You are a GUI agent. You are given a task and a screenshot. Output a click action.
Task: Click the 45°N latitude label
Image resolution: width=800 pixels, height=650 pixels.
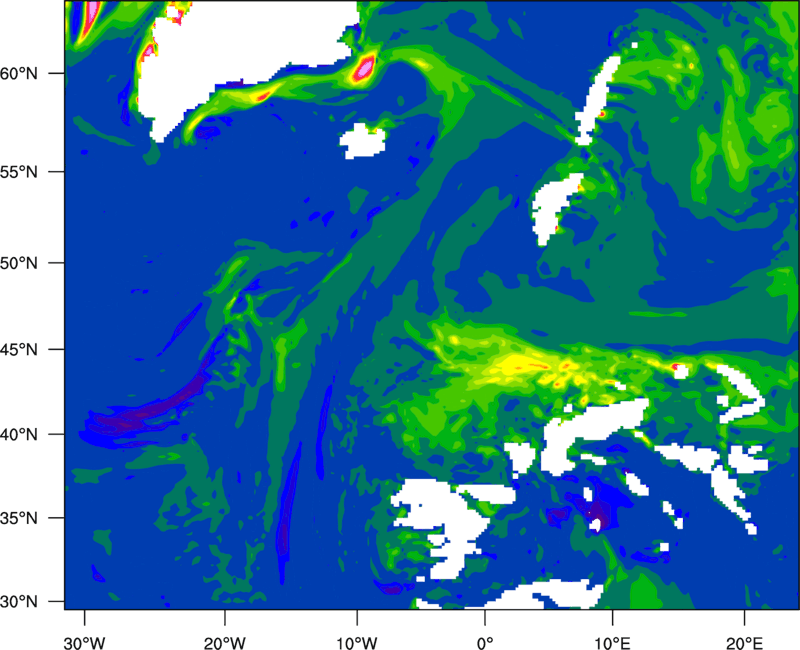[19, 350]
